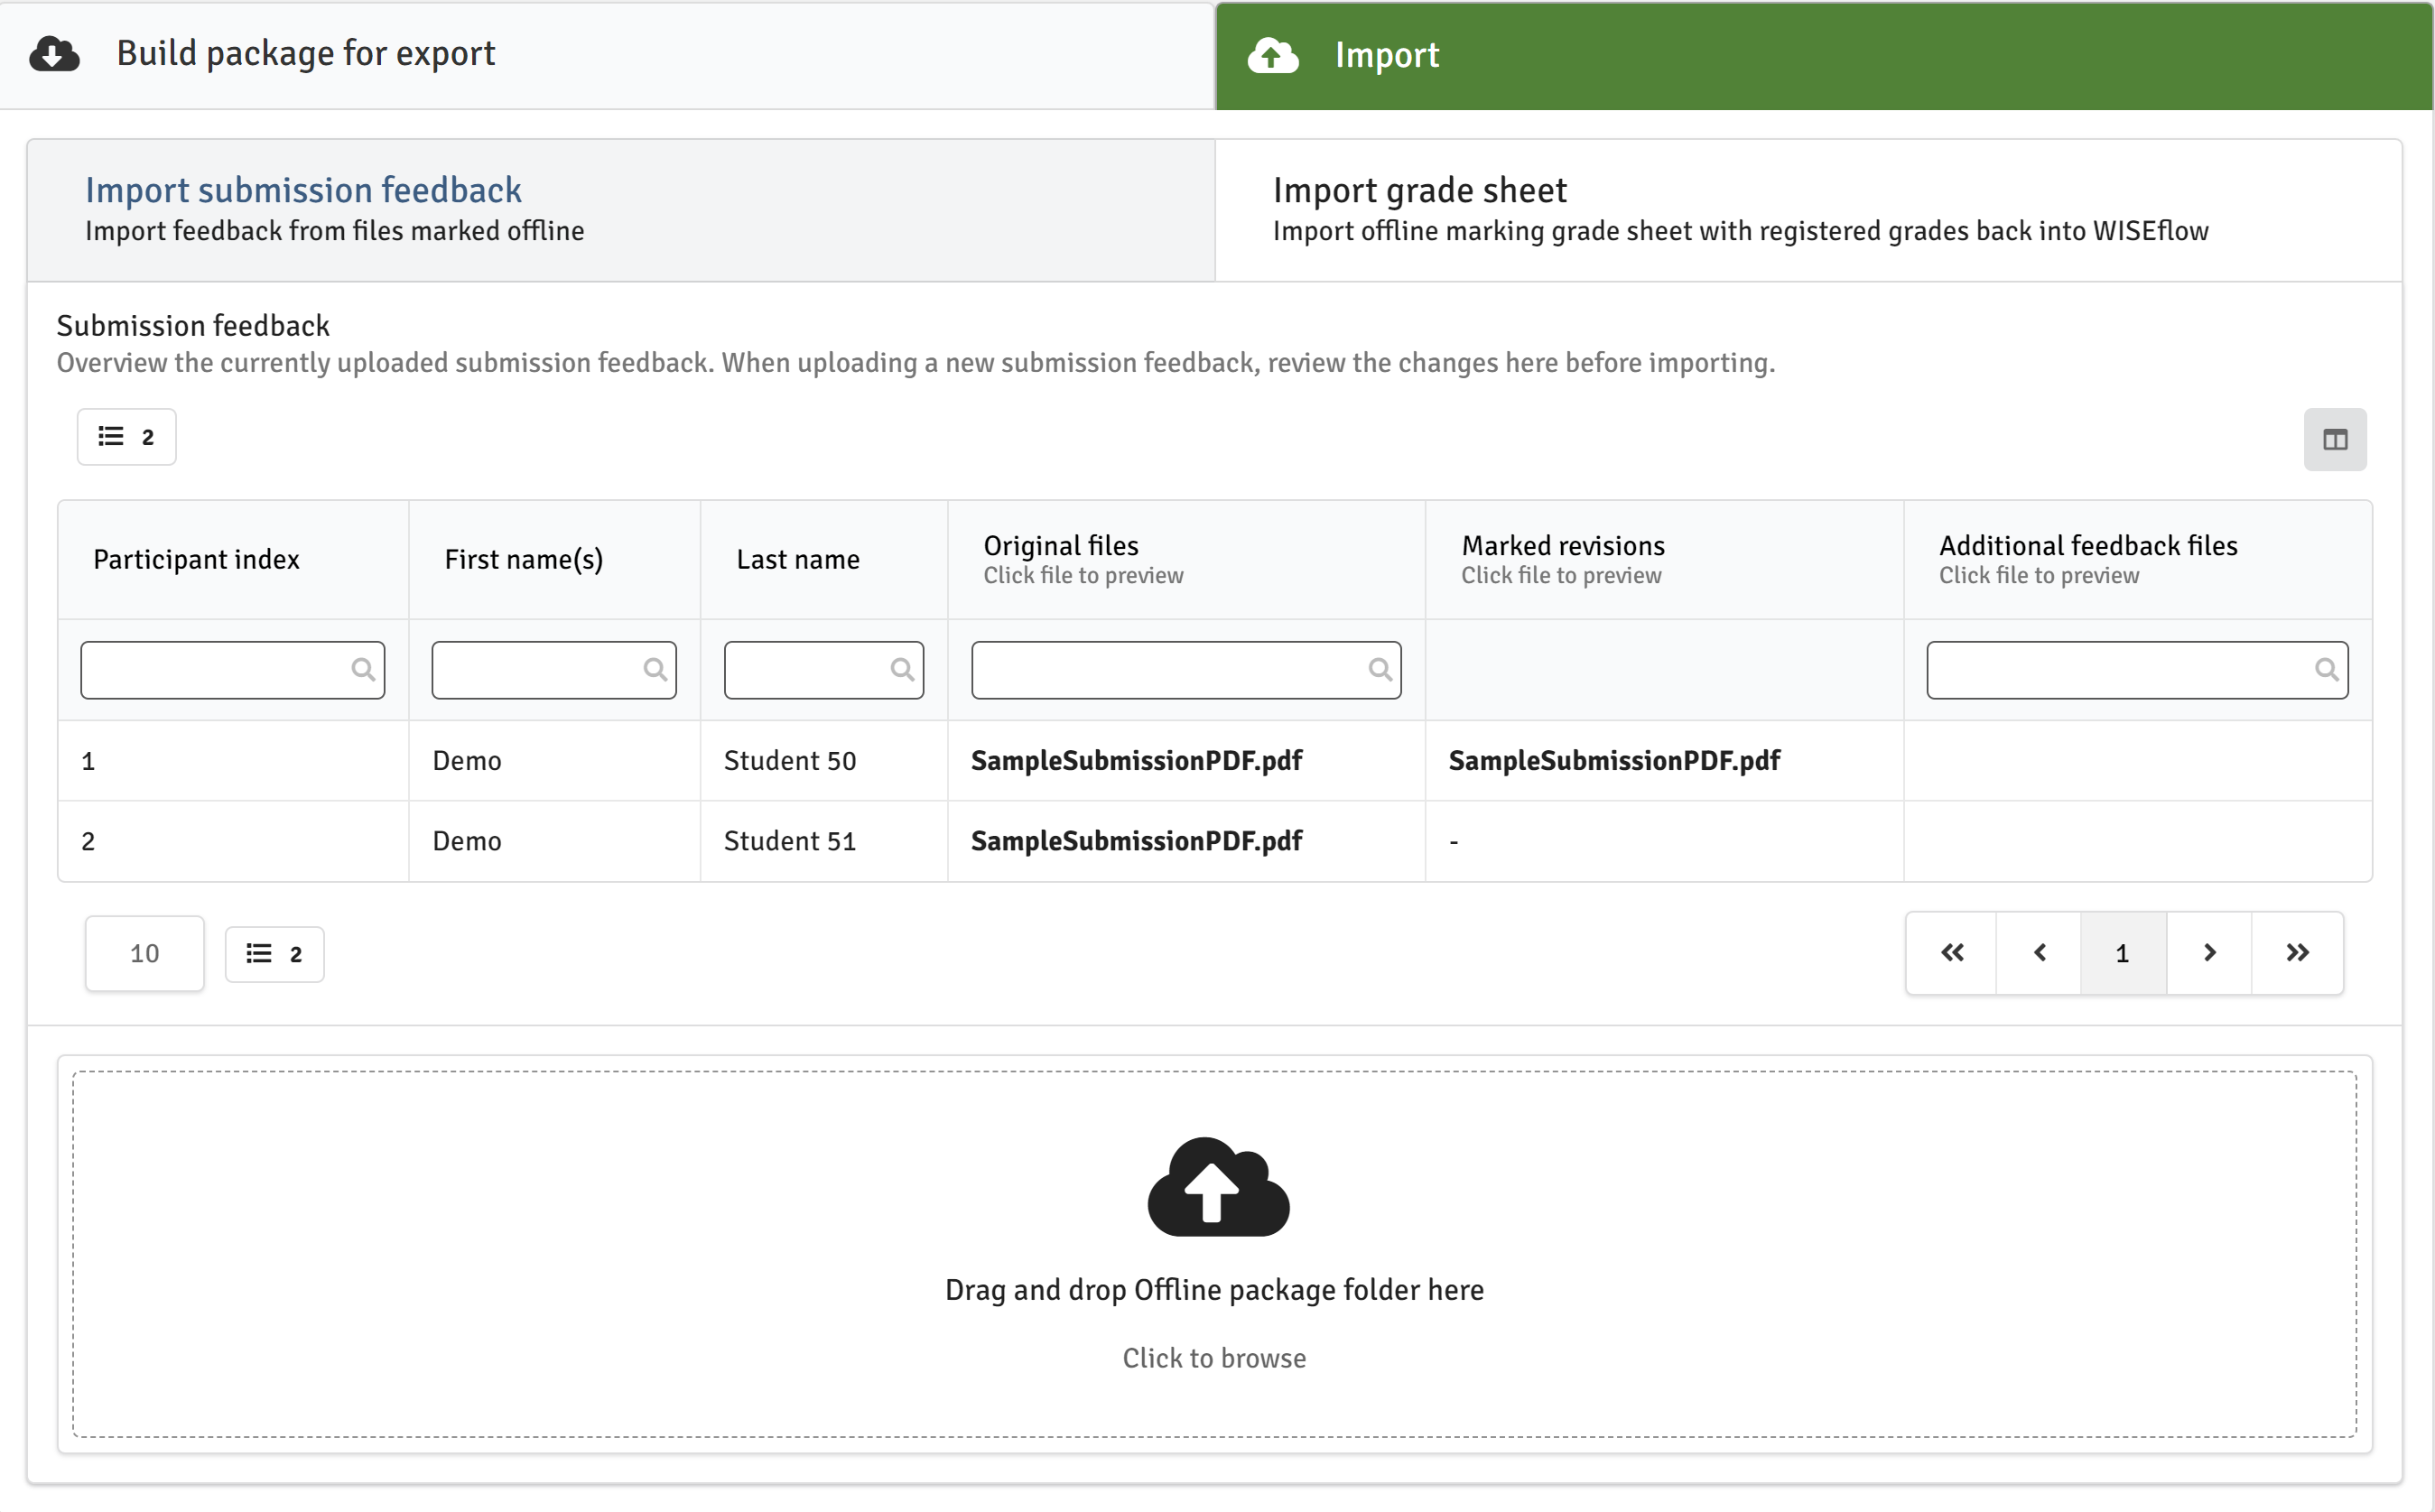Viewport: 2435px width, 1512px height.
Task: Go to next page arrow
Action: (x=2209, y=953)
